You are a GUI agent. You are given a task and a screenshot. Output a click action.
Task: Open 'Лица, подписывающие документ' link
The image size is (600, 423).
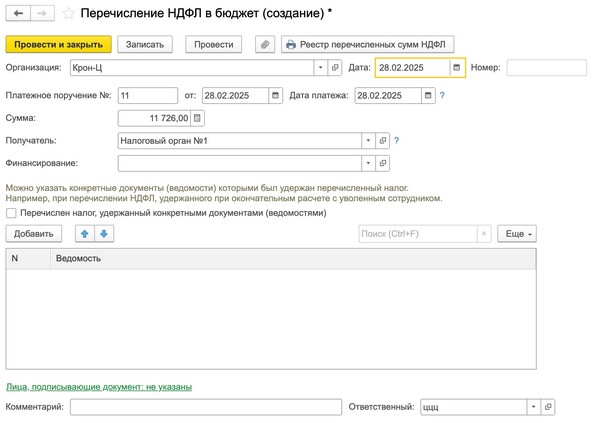point(99,386)
